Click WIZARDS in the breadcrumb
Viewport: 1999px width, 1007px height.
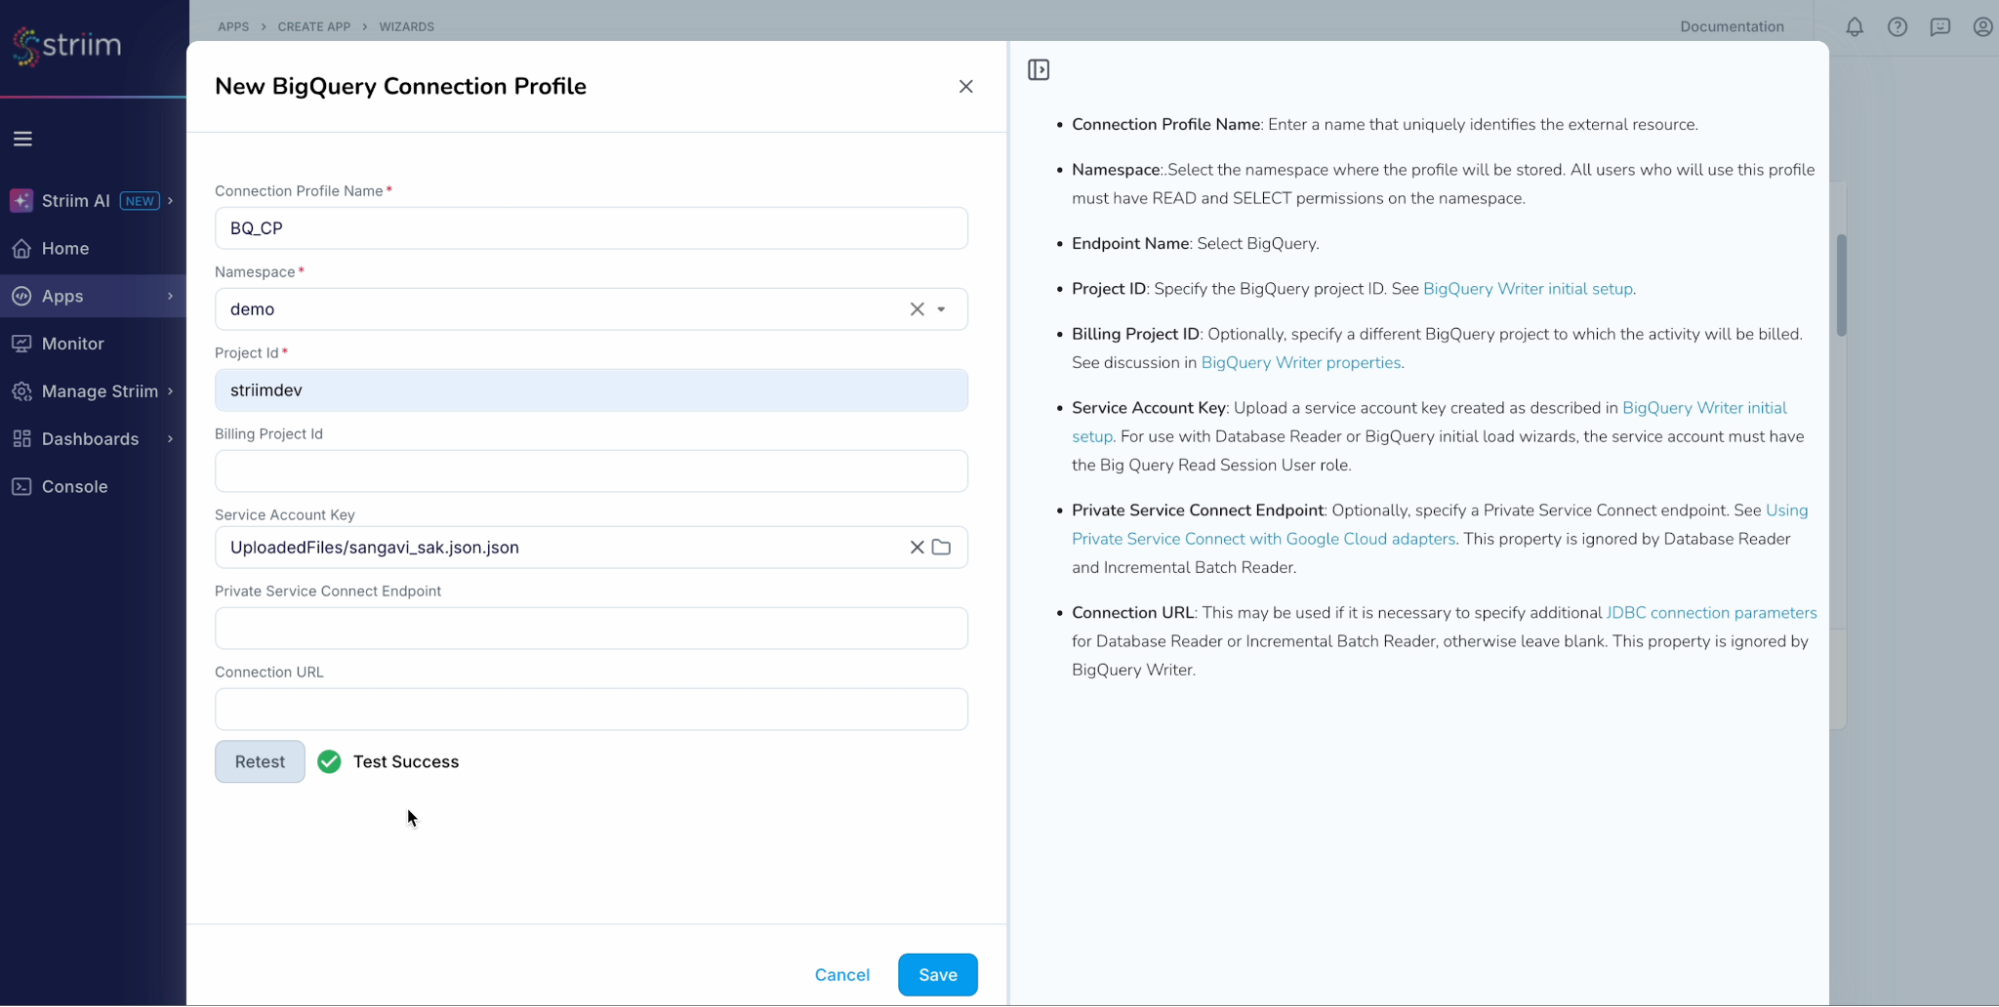406,27
